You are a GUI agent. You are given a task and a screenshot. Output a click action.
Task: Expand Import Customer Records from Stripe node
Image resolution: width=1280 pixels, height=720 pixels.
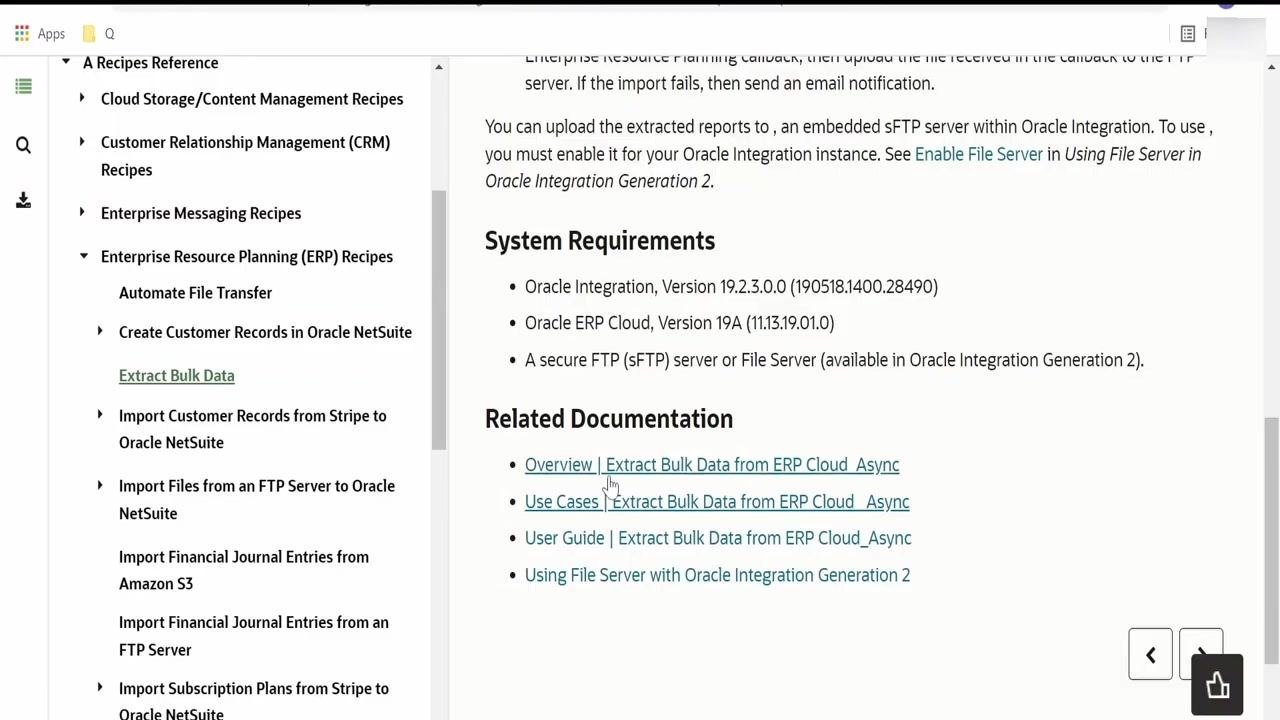(100, 415)
